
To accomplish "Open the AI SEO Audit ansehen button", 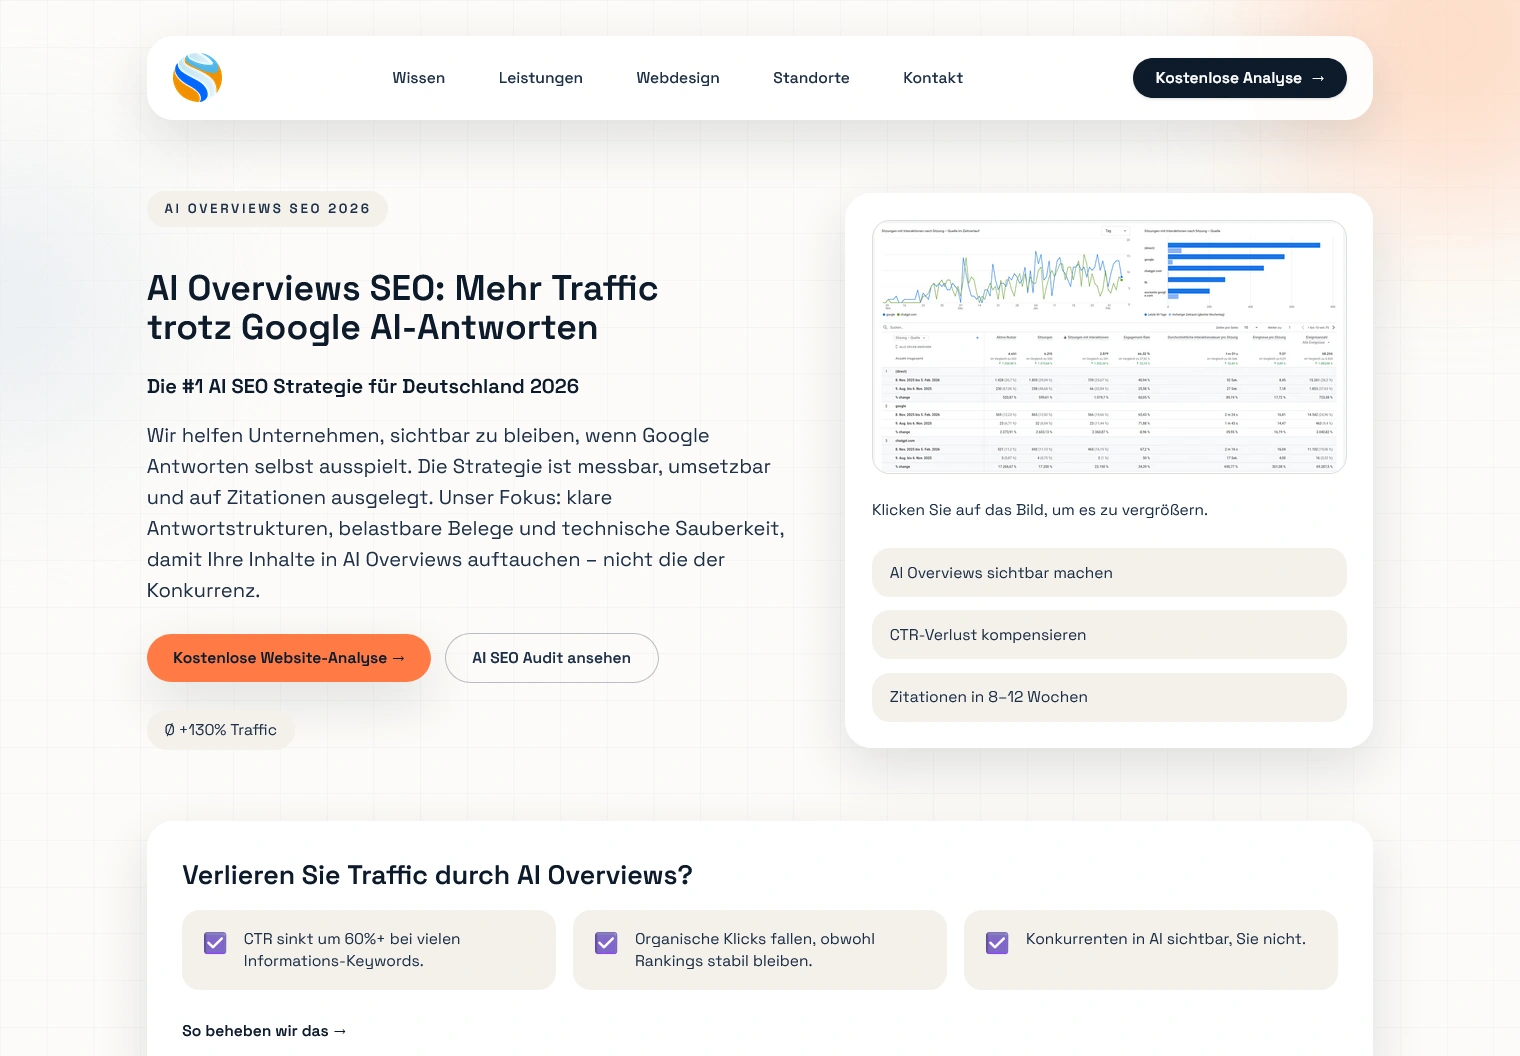I will pos(551,658).
